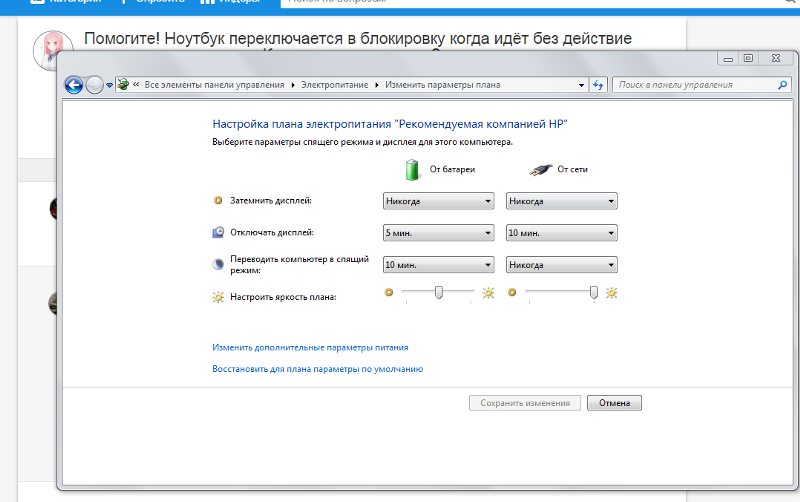Maximize the control panel window

tap(748, 59)
